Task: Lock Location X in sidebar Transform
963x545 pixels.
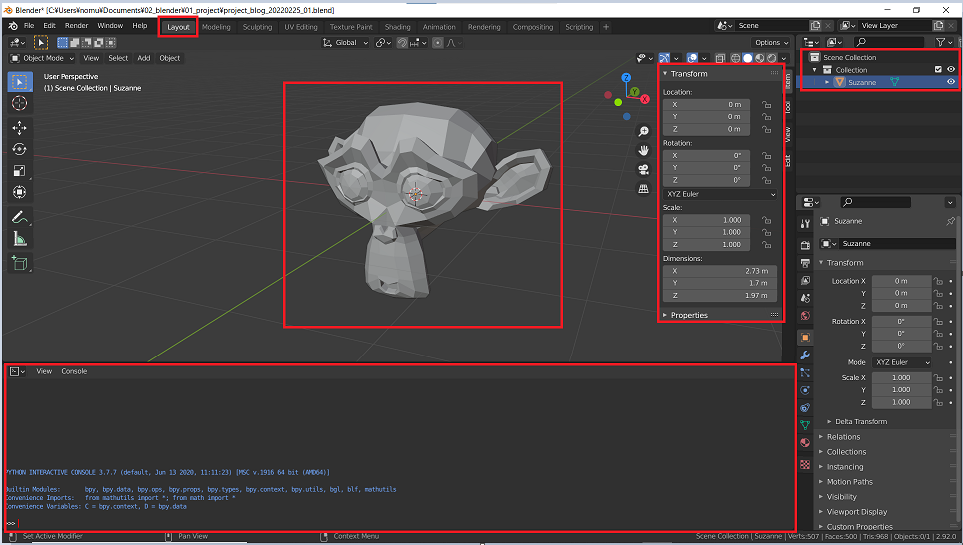Action: [x=766, y=104]
